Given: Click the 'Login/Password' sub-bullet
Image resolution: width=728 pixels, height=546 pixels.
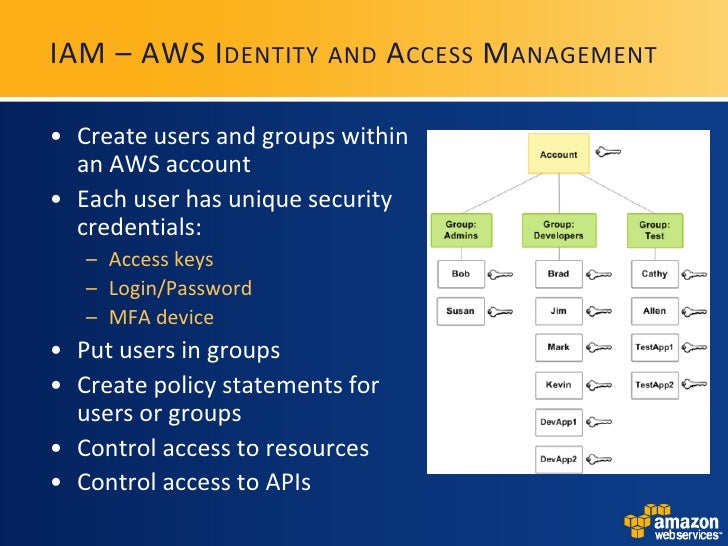Looking at the screenshot, I should click(x=180, y=289).
